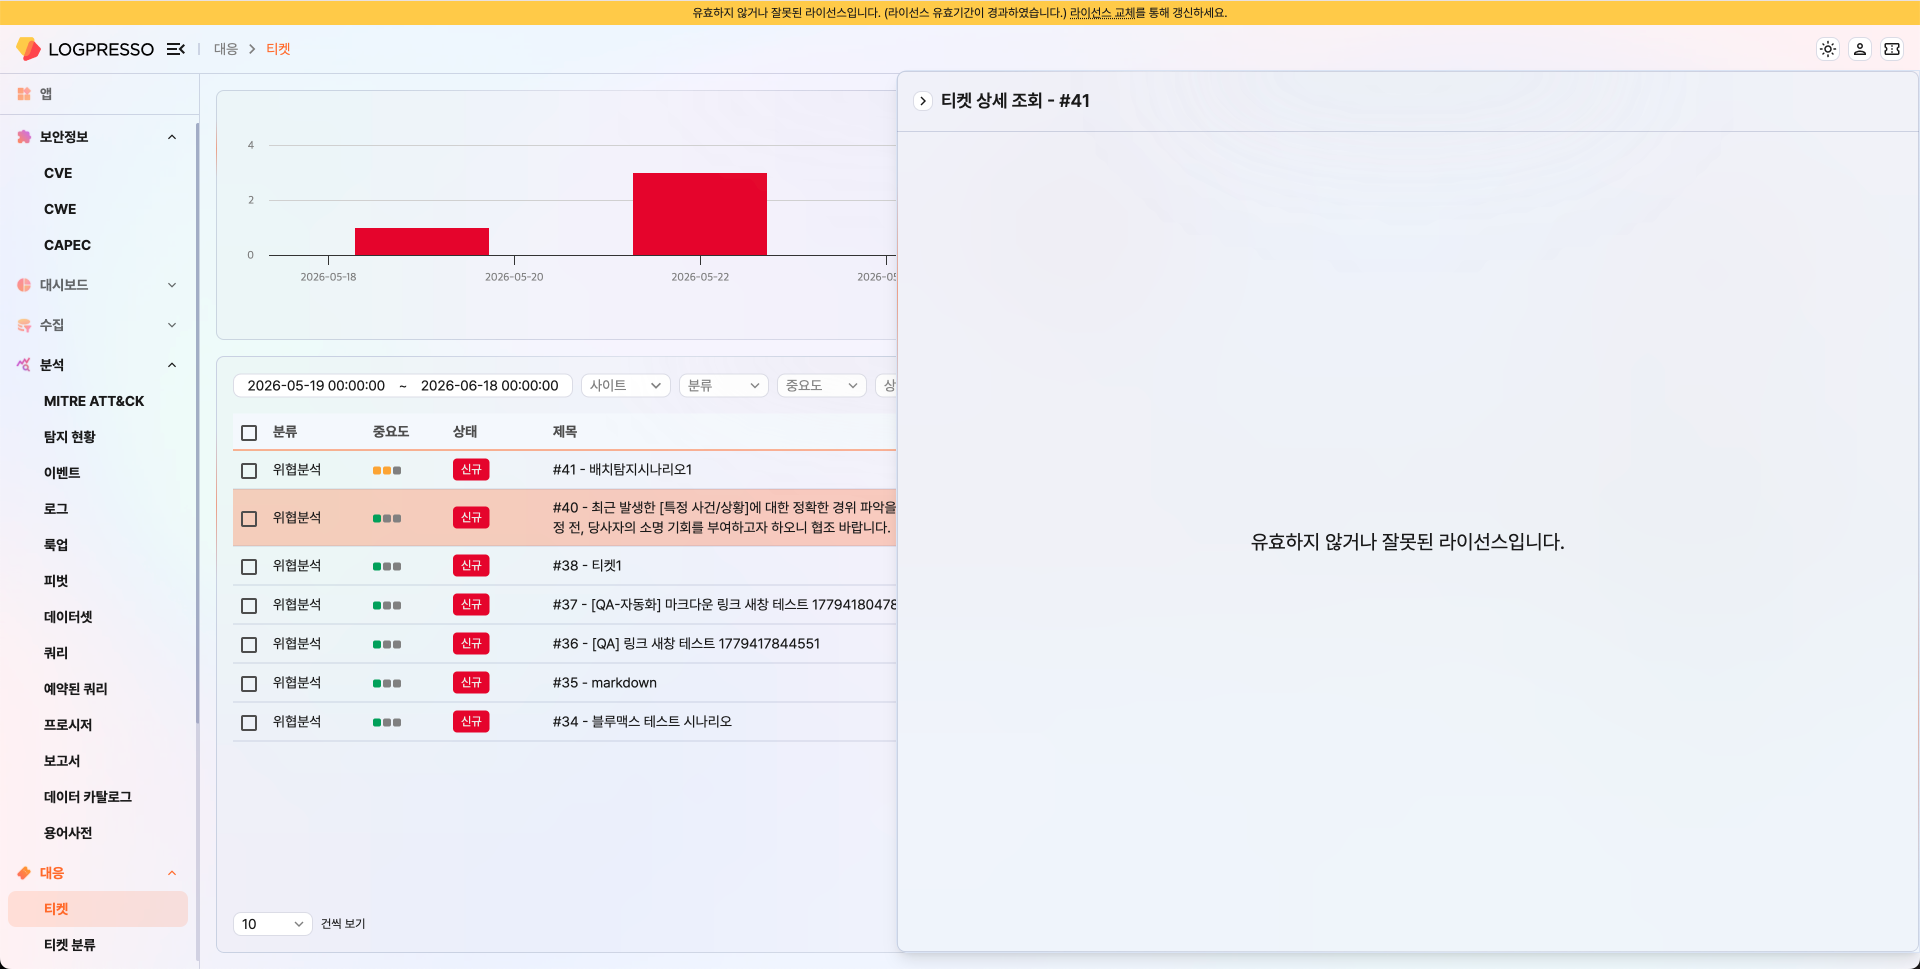1920x969 pixels.
Task: Click the 티켓 breadcrumb link
Action: [x=278, y=49]
